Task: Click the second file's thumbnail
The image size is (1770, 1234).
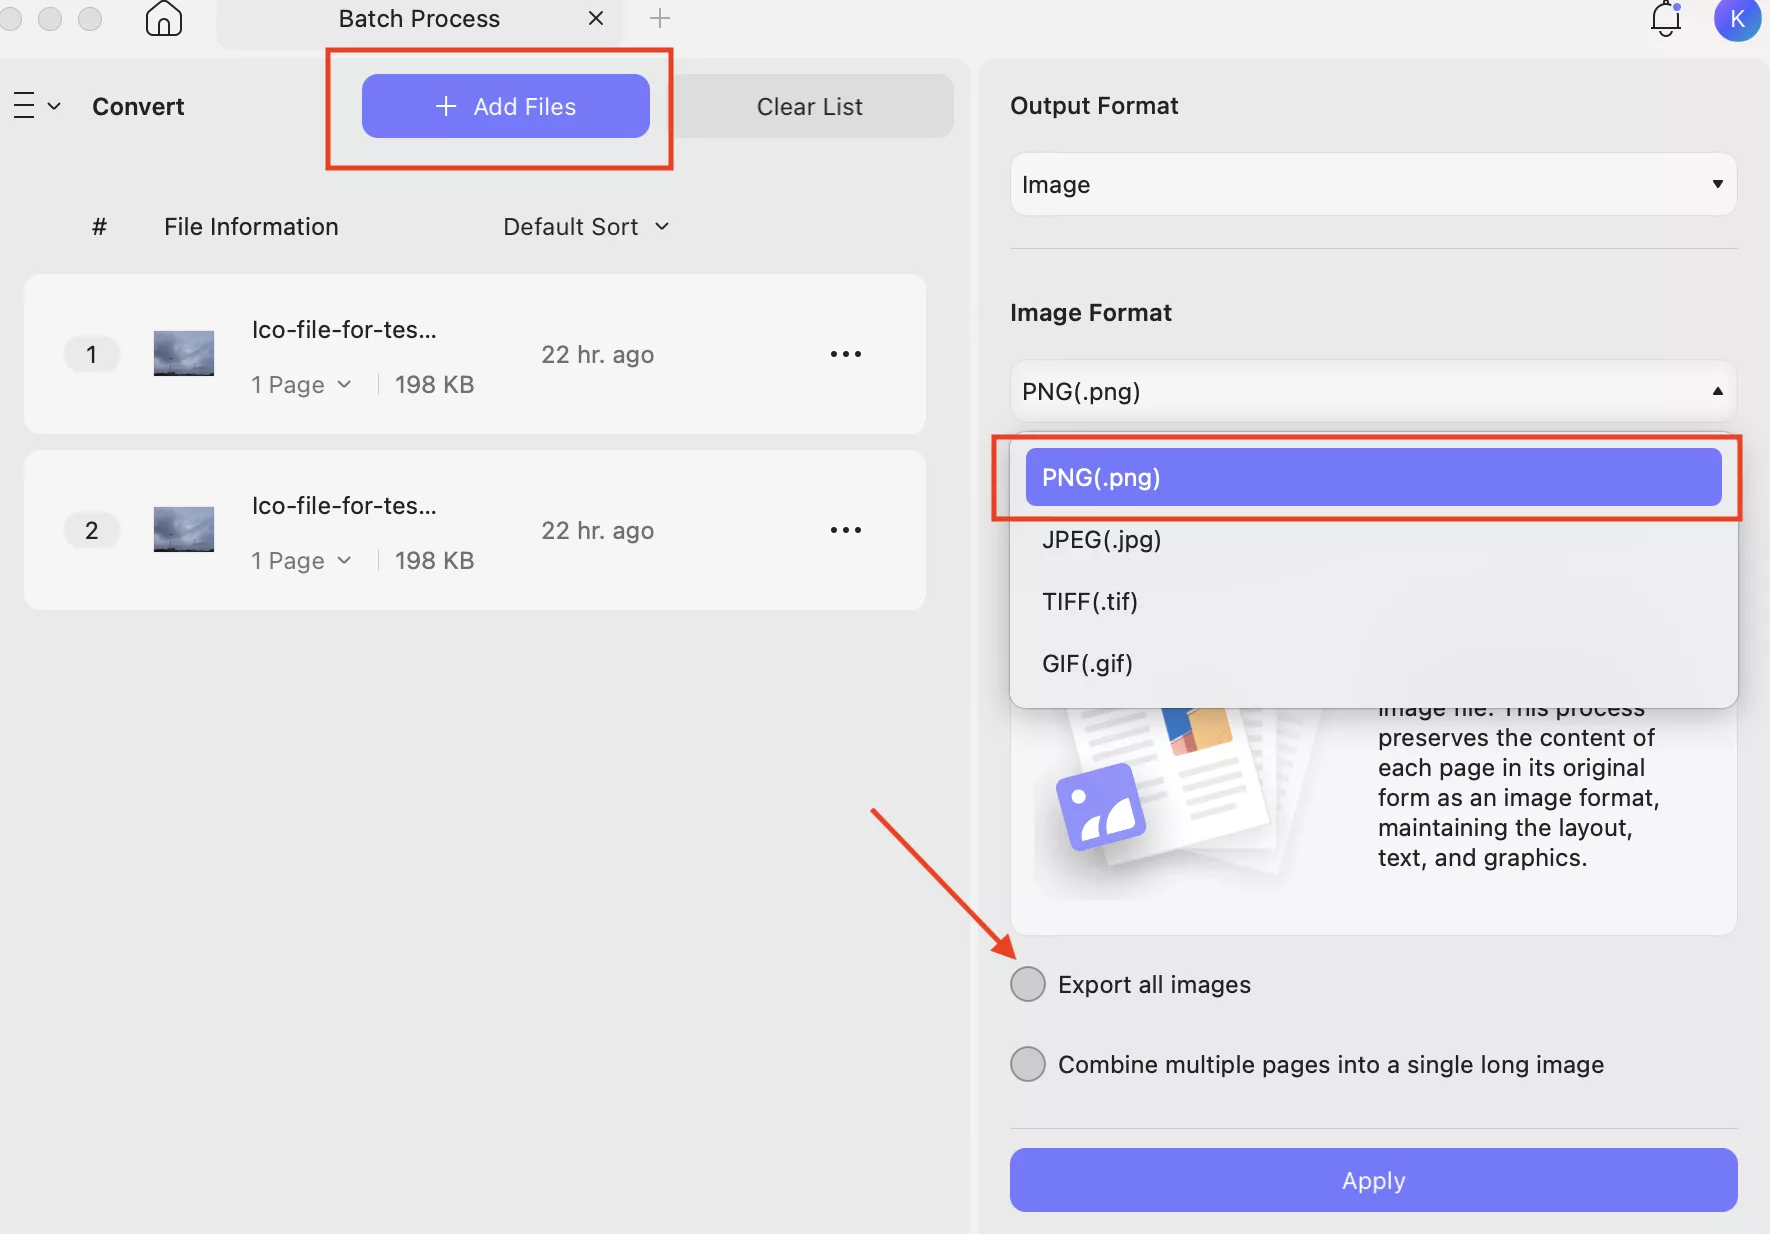Action: [184, 529]
